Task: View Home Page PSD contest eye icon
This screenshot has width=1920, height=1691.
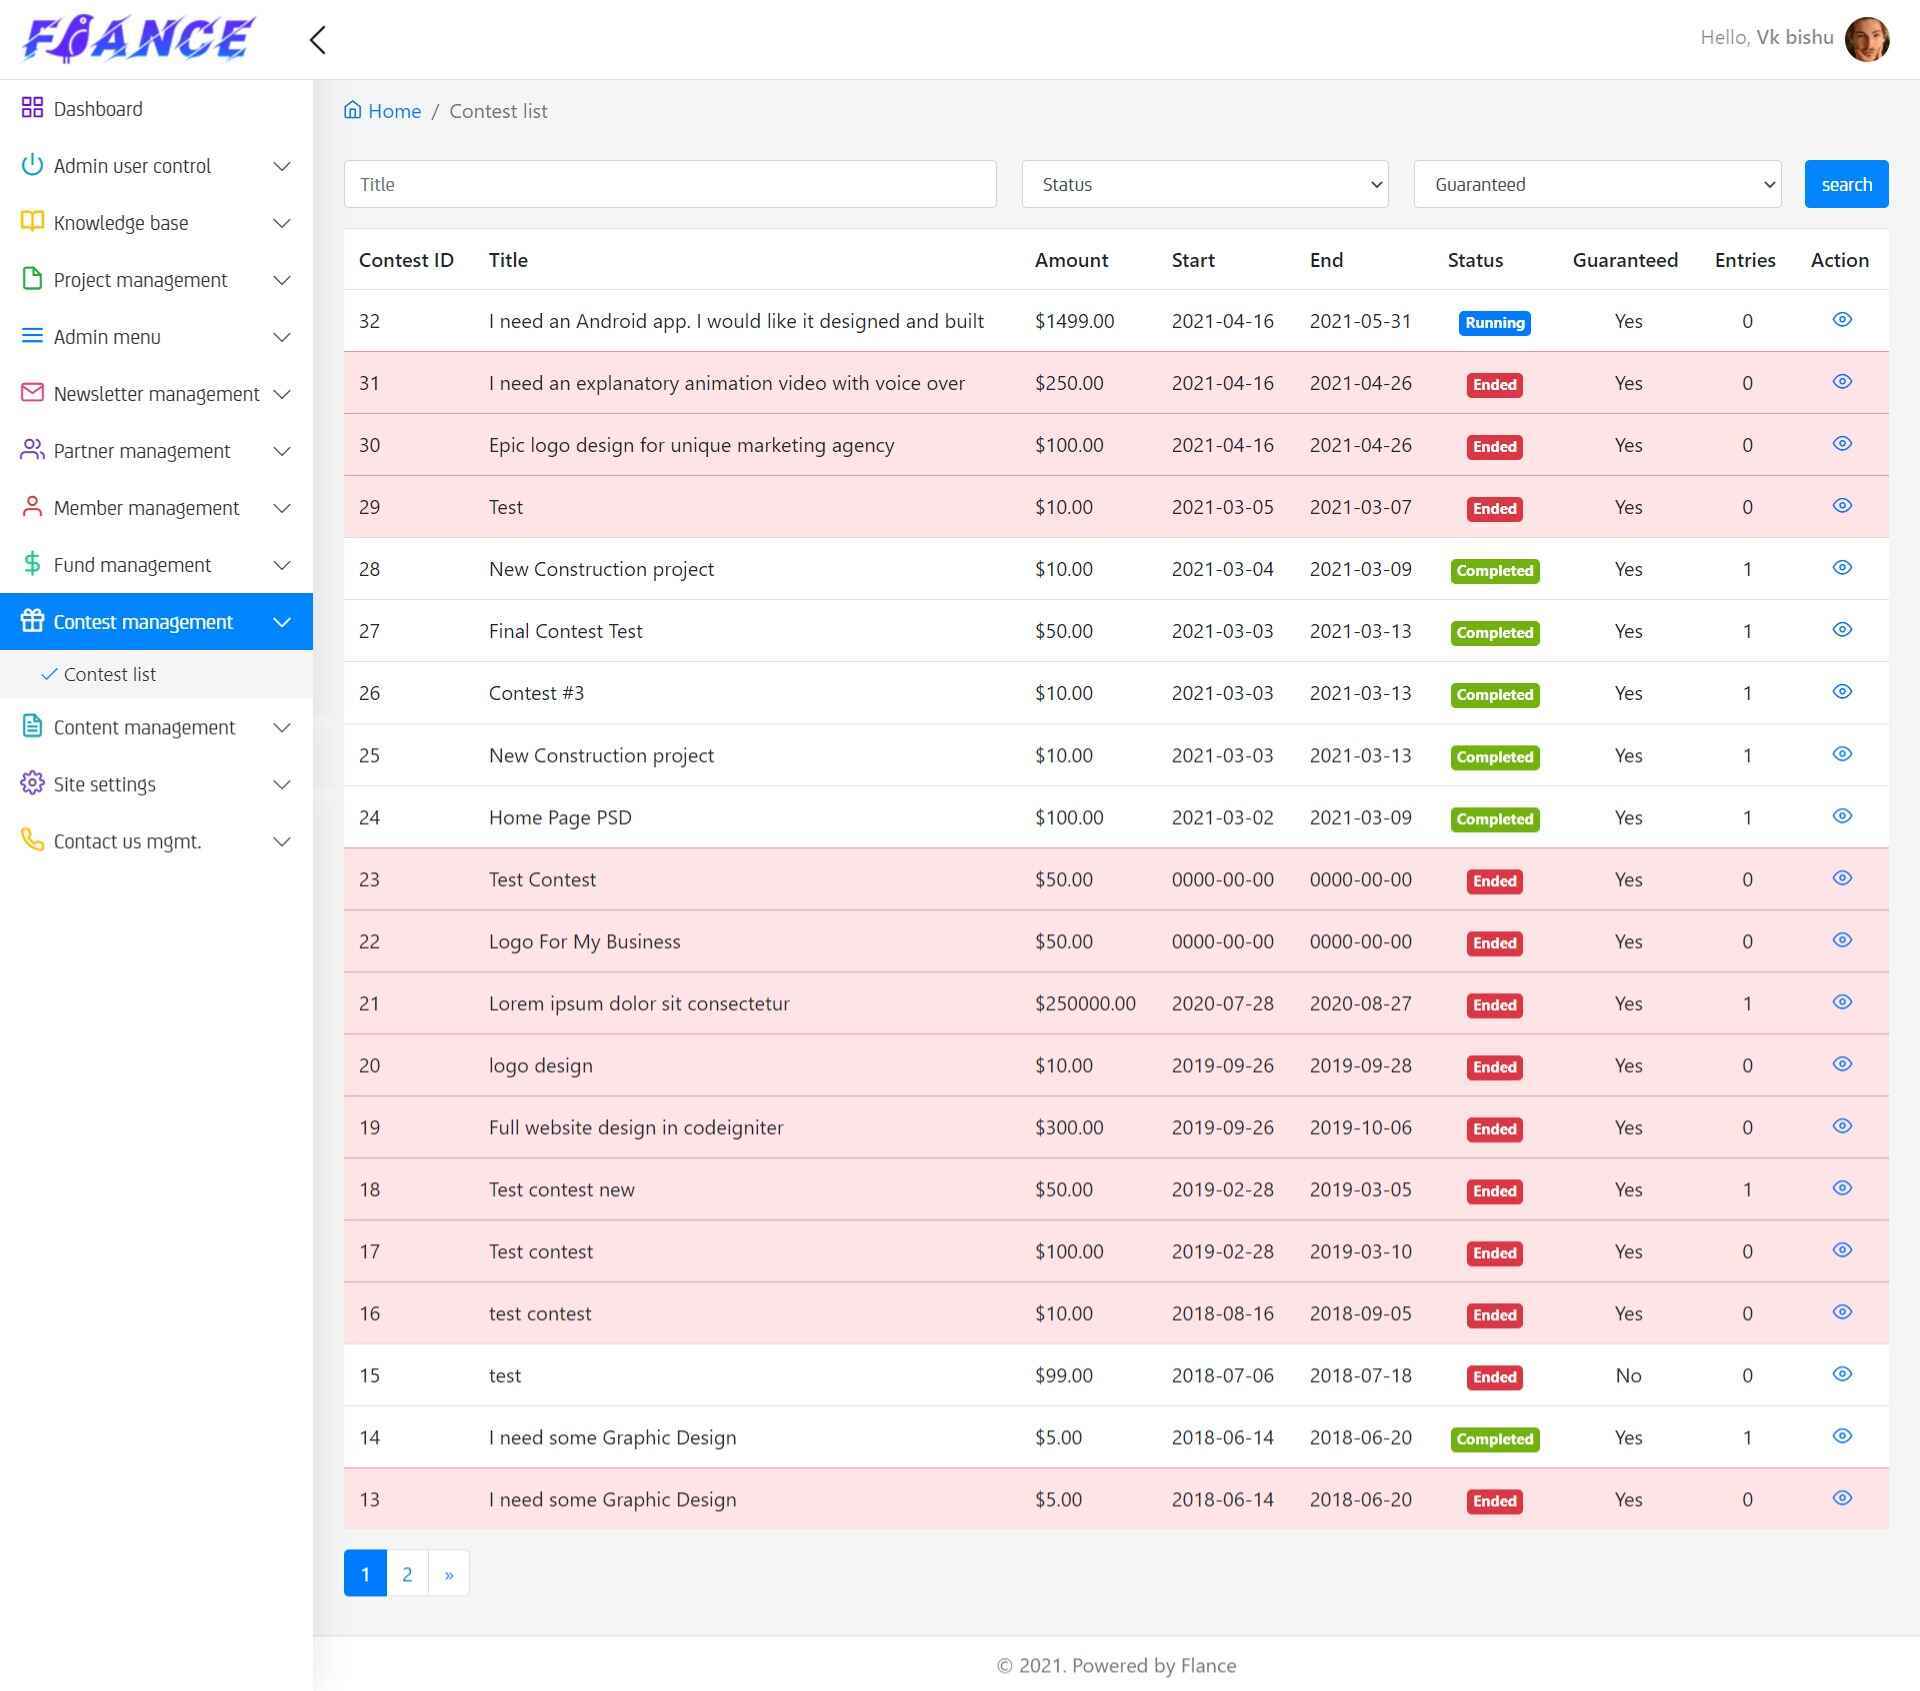Action: (x=1841, y=816)
